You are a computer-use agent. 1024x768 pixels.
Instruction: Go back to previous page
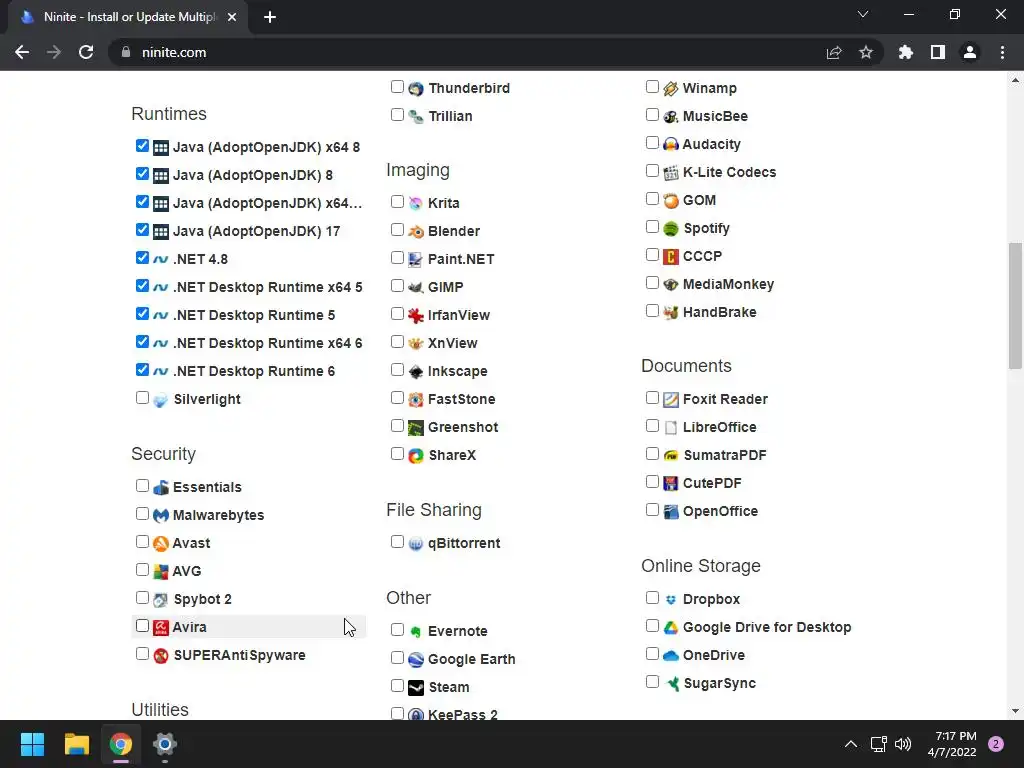[x=22, y=52]
